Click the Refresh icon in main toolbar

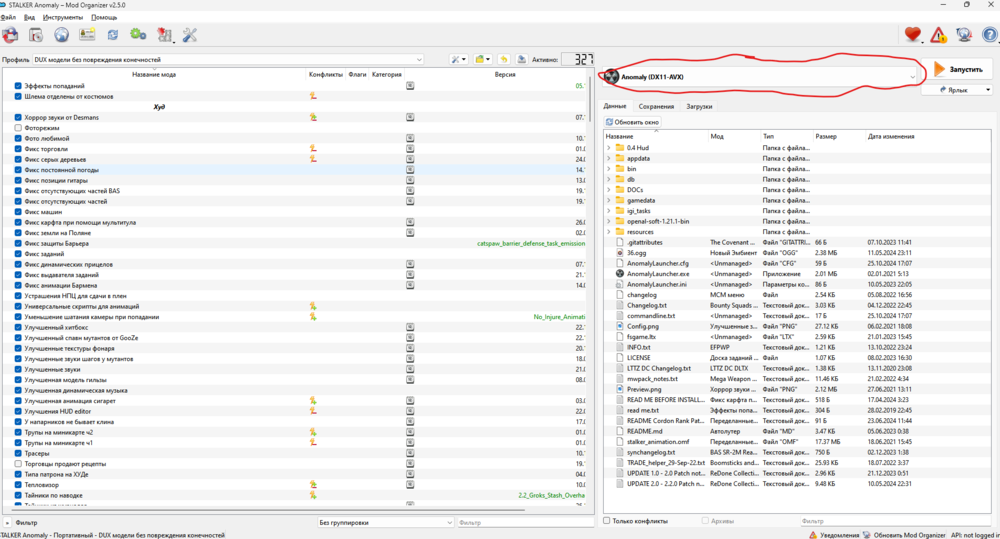pyautogui.click(x=113, y=35)
